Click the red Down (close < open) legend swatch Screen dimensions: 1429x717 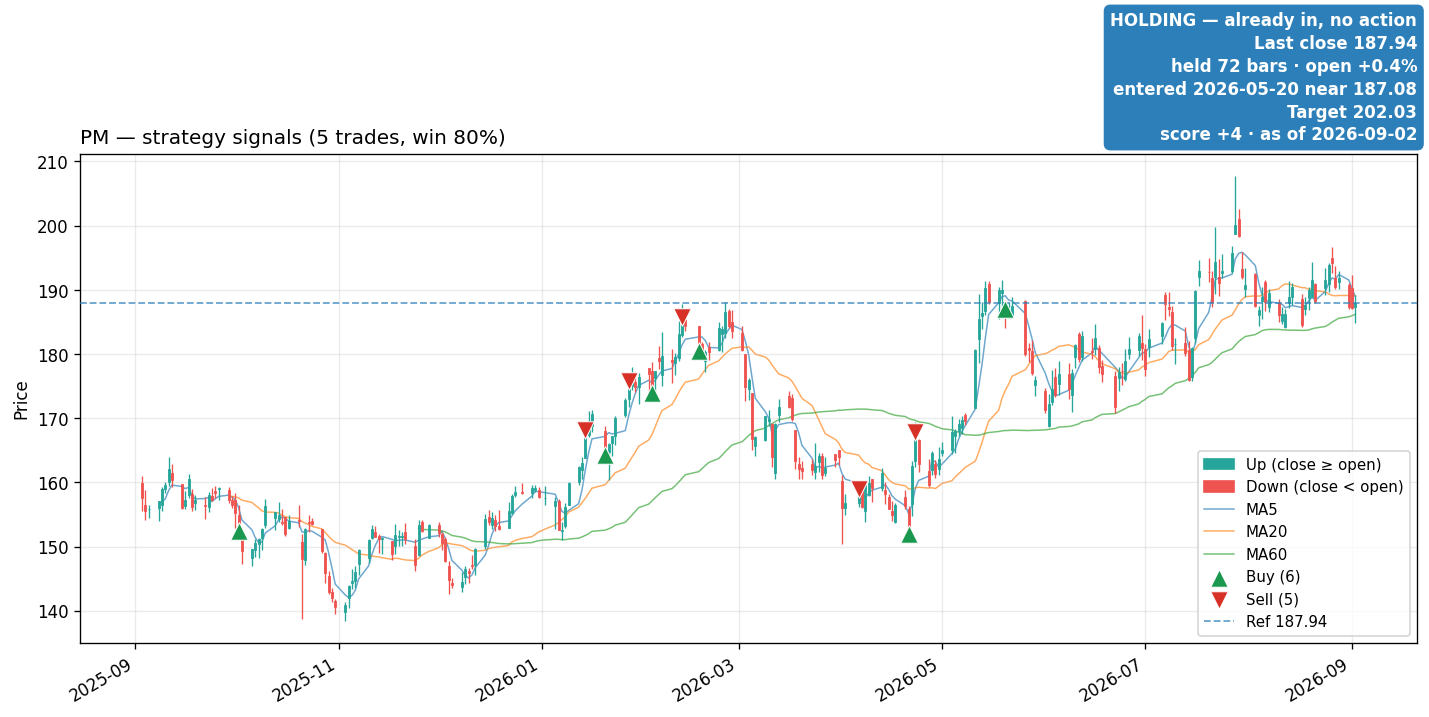pyautogui.click(x=1219, y=487)
